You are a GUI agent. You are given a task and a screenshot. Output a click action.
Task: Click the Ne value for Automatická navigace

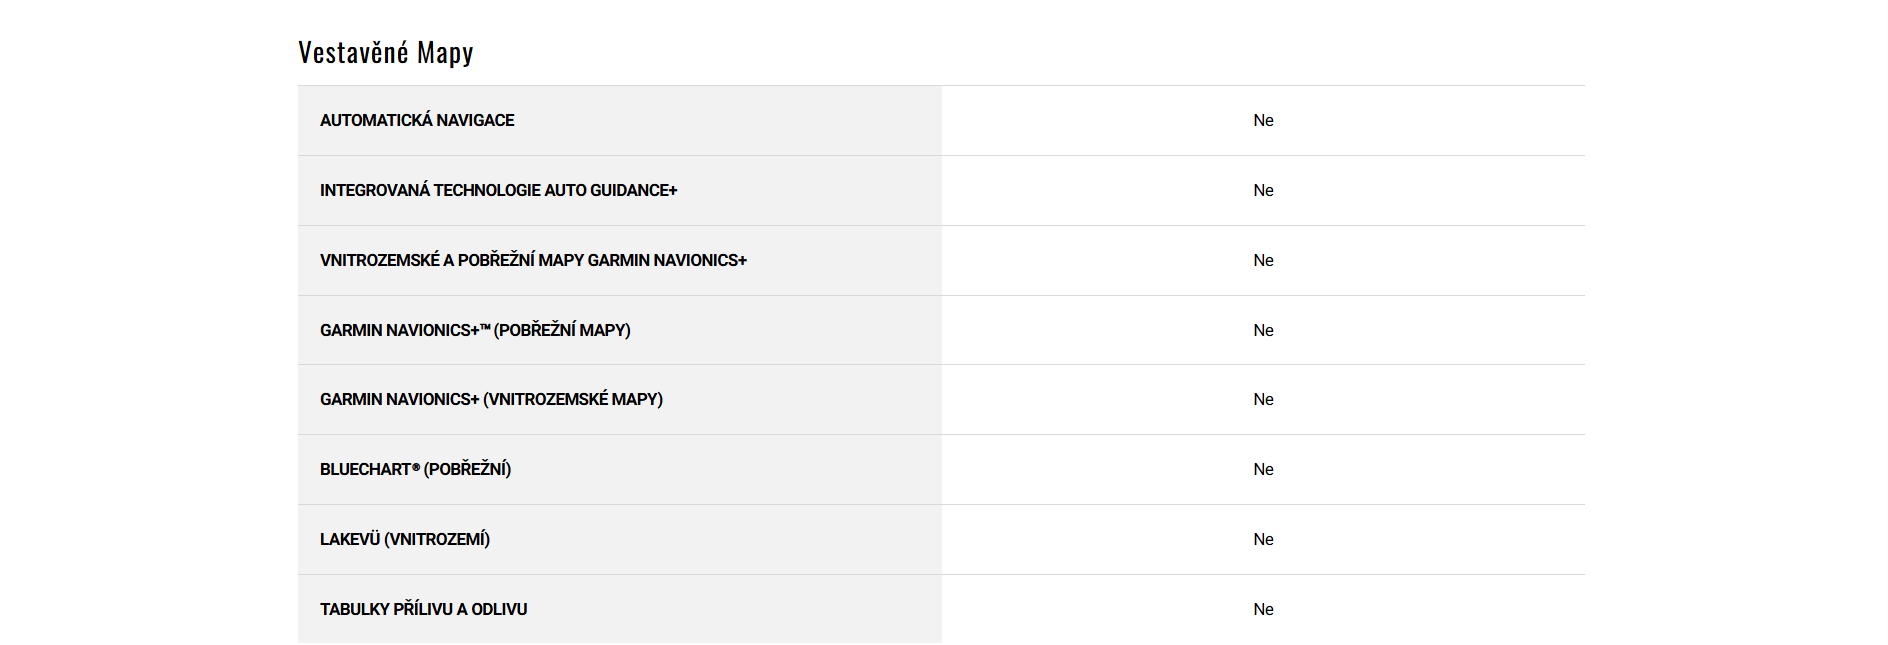[1263, 120]
